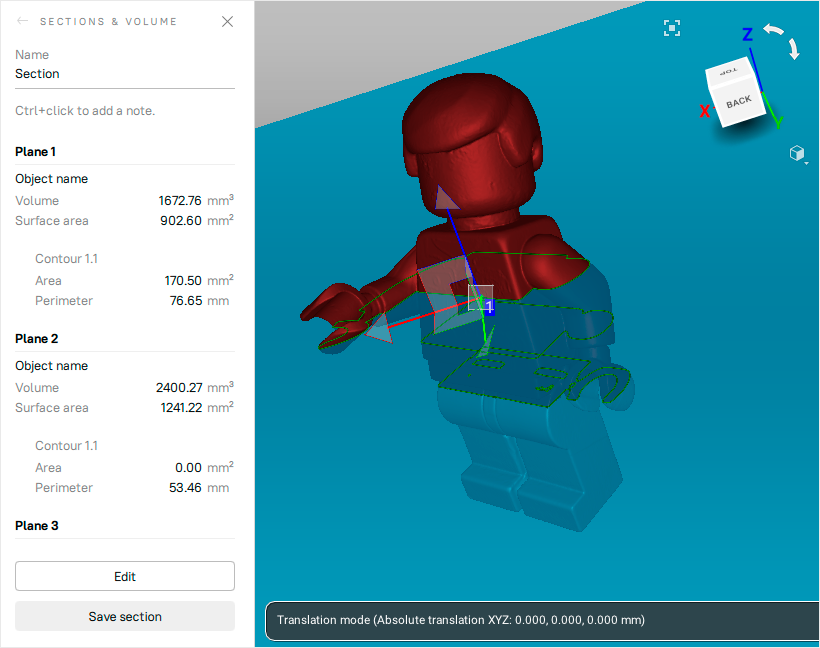Click the blue Z-axis manipulator arrowhead
This screenshot has width=820, height=648.
445,199
